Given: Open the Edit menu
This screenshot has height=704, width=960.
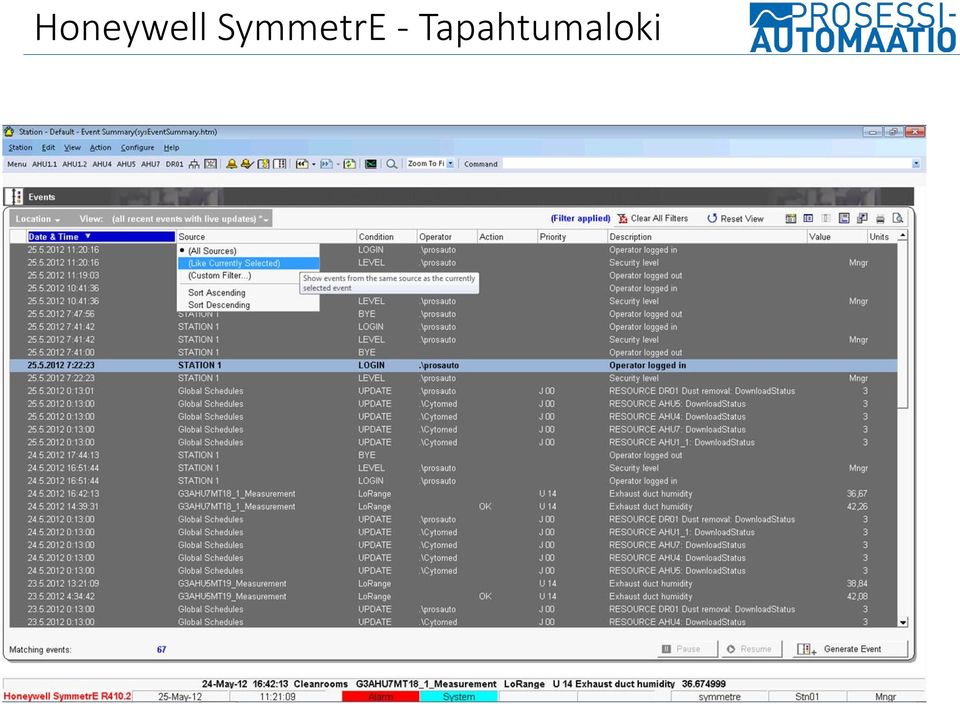Looking at the screenshot, I should pyautogui.click(x=48, y=148).
